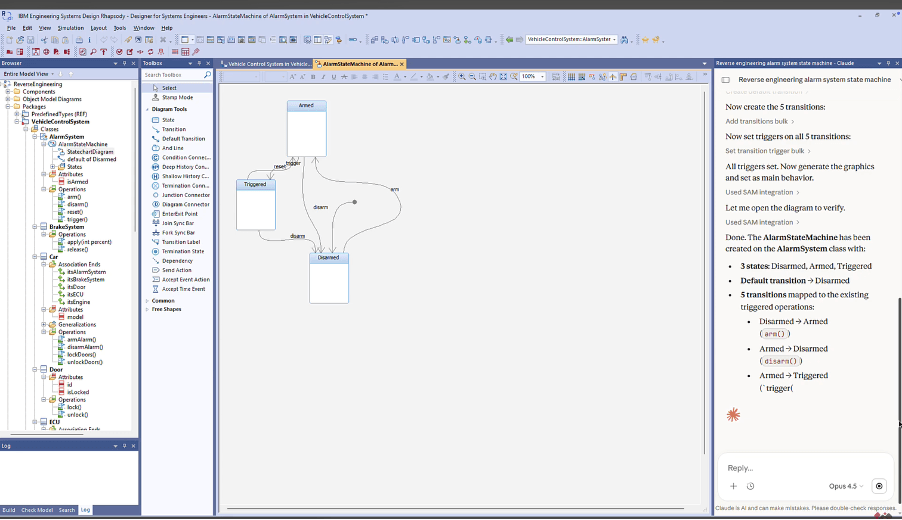902x520 pixels.
Task: Pin the Browser panel
Action: tap(124, 63)
